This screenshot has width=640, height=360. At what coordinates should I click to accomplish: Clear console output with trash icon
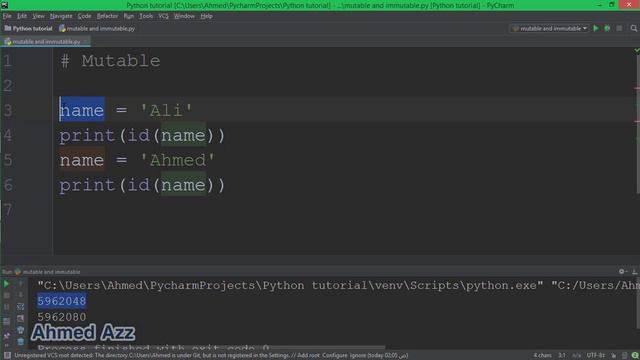pyautogui.click(x=20, y=342)
